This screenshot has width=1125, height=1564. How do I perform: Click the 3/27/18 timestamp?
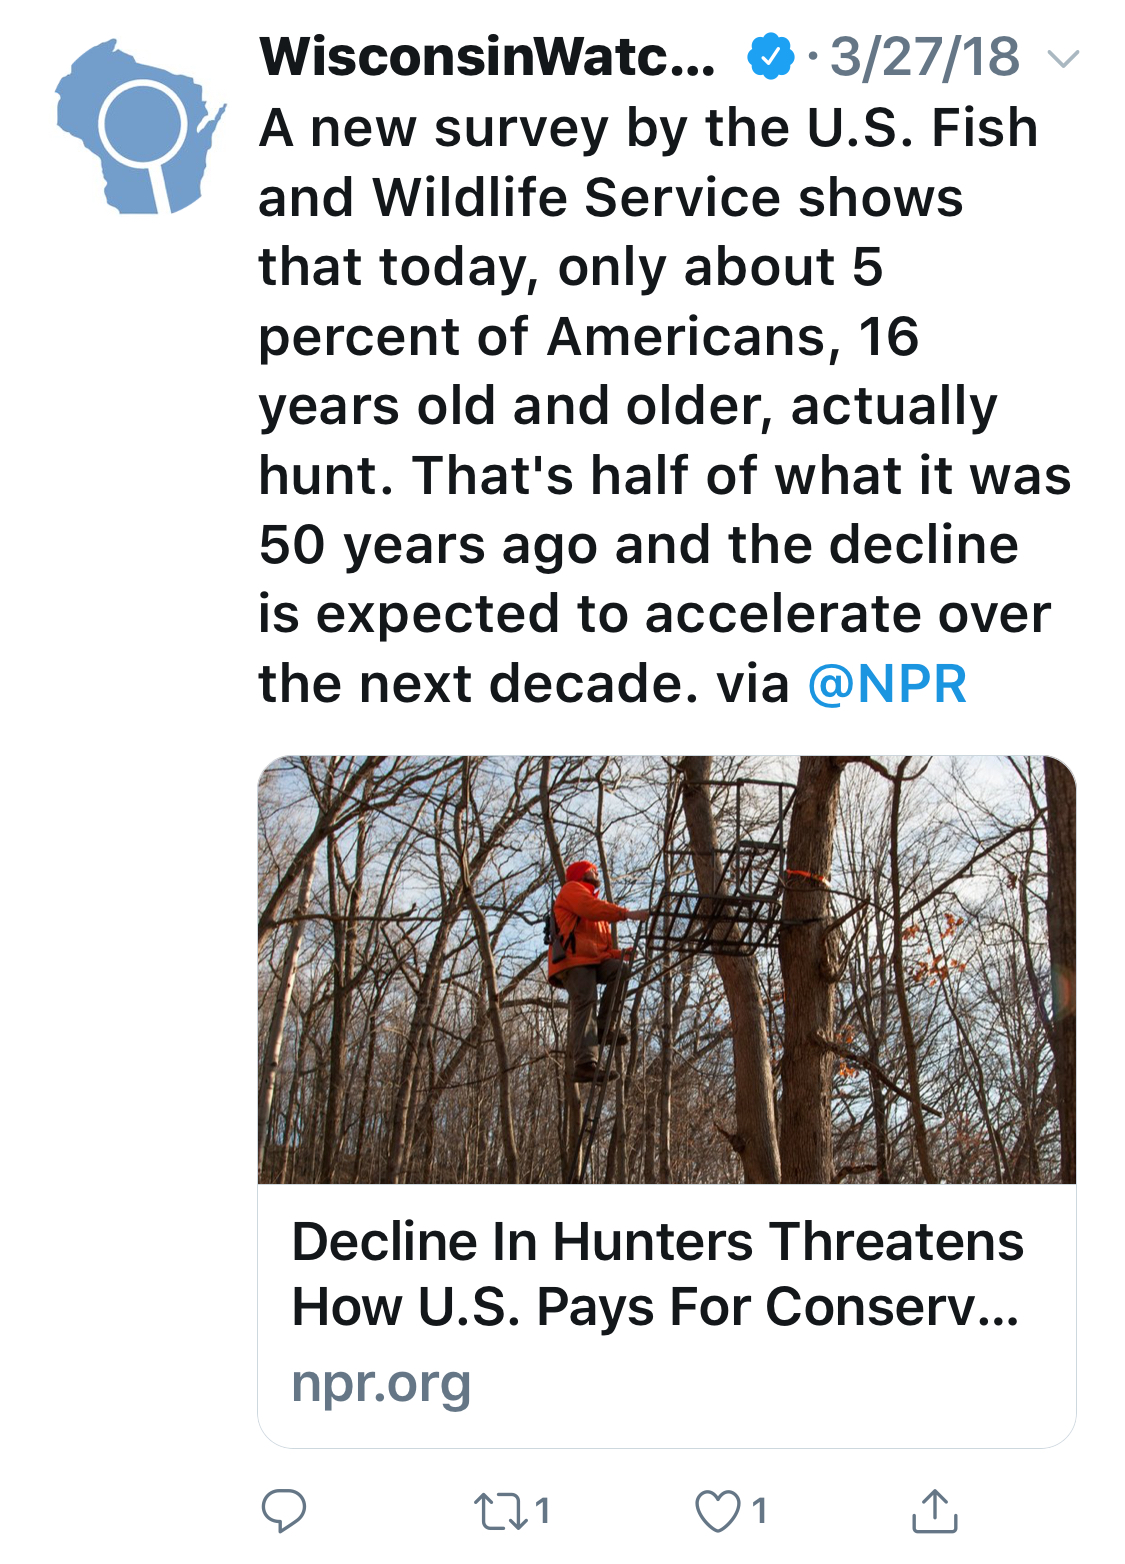point(925,57)
